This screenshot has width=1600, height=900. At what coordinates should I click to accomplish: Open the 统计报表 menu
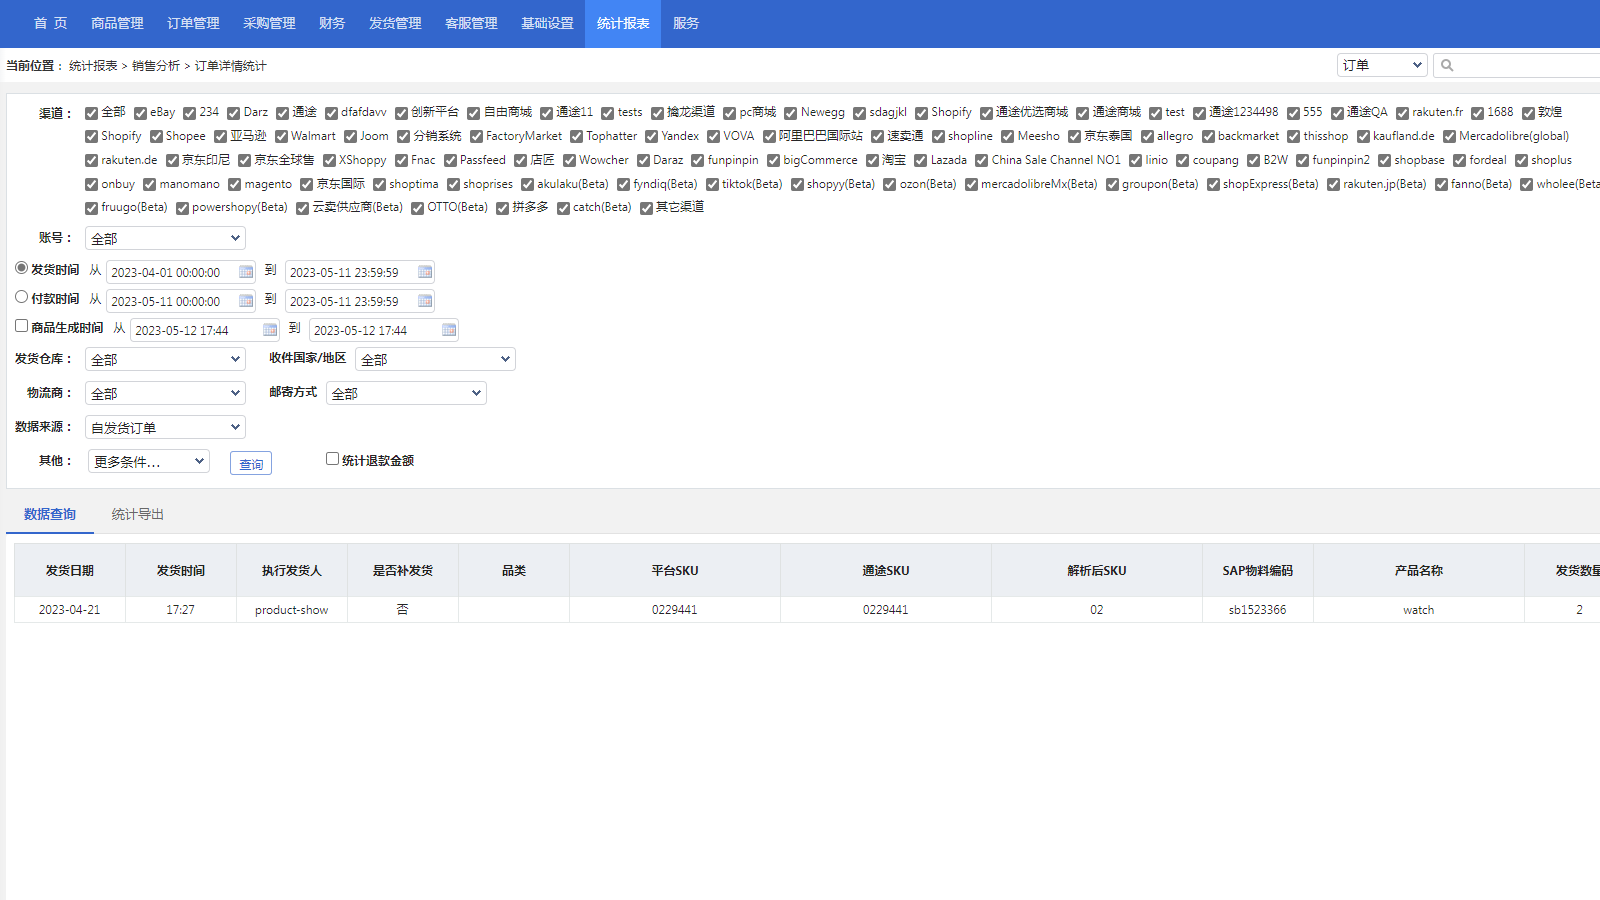pos(623,23)
